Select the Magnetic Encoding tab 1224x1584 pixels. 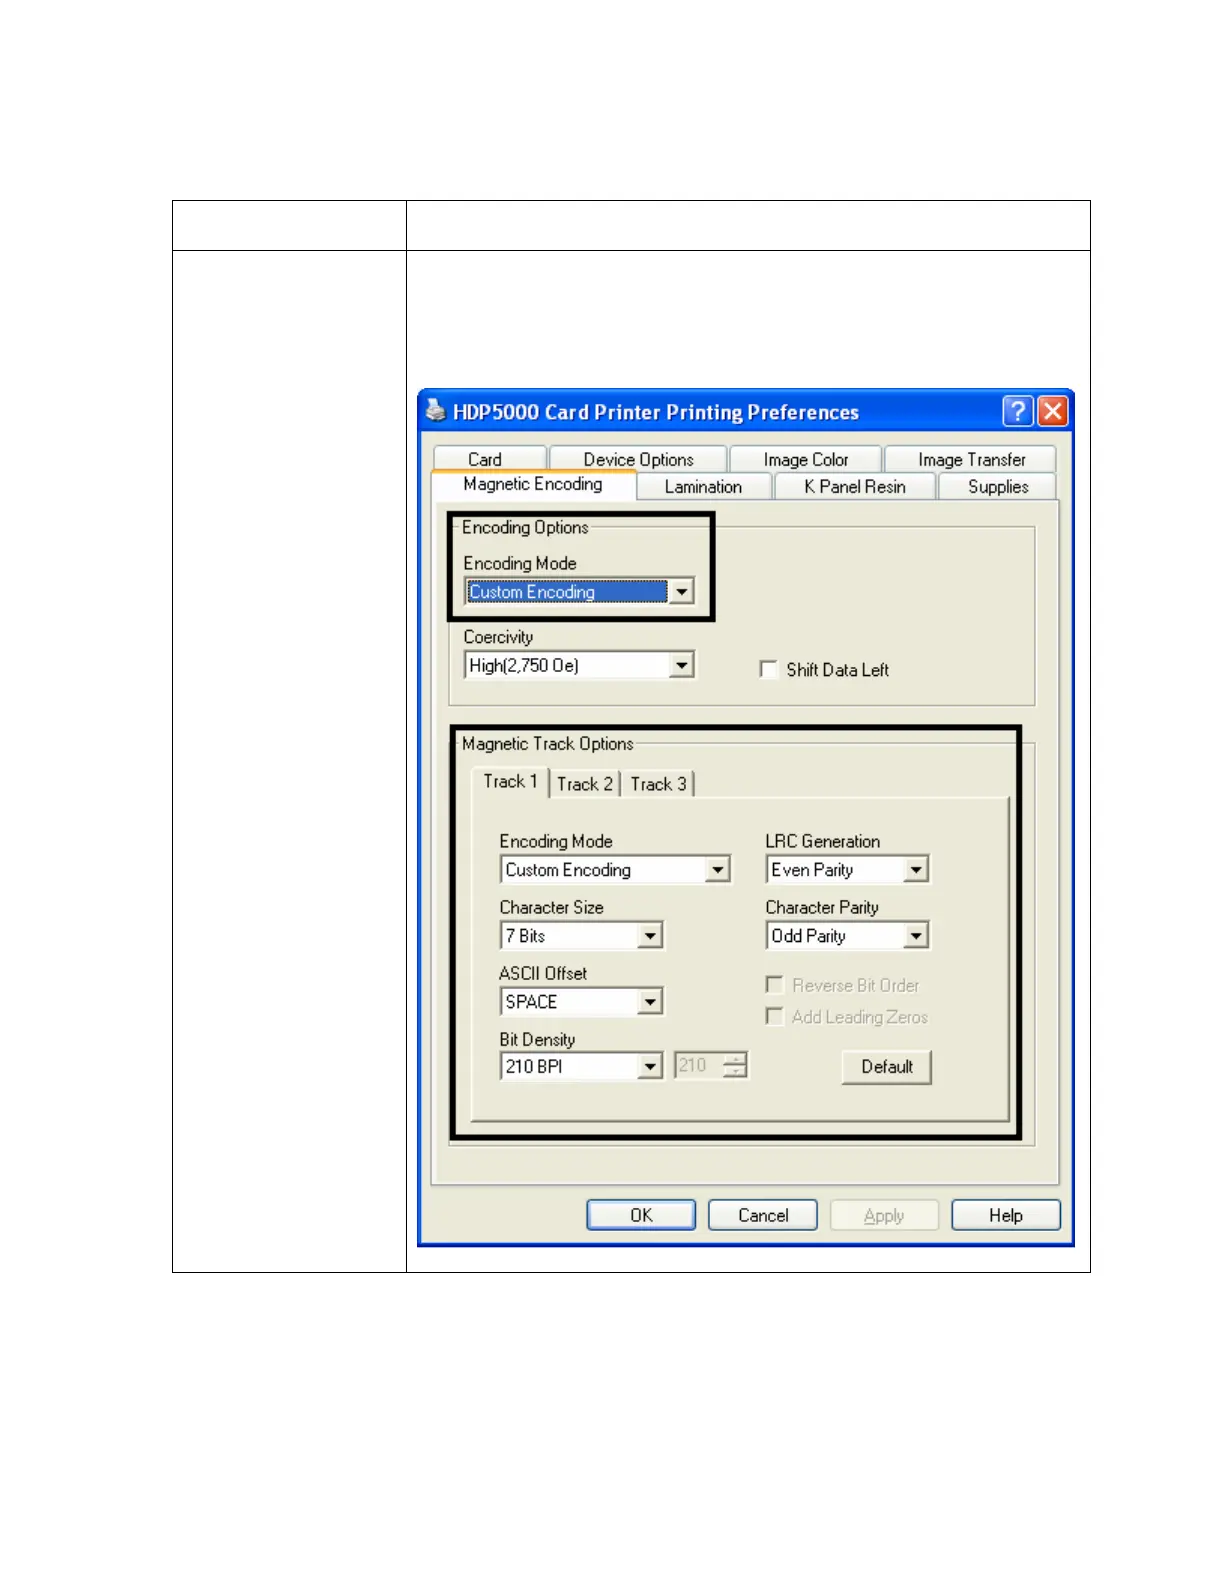(533, 484)
